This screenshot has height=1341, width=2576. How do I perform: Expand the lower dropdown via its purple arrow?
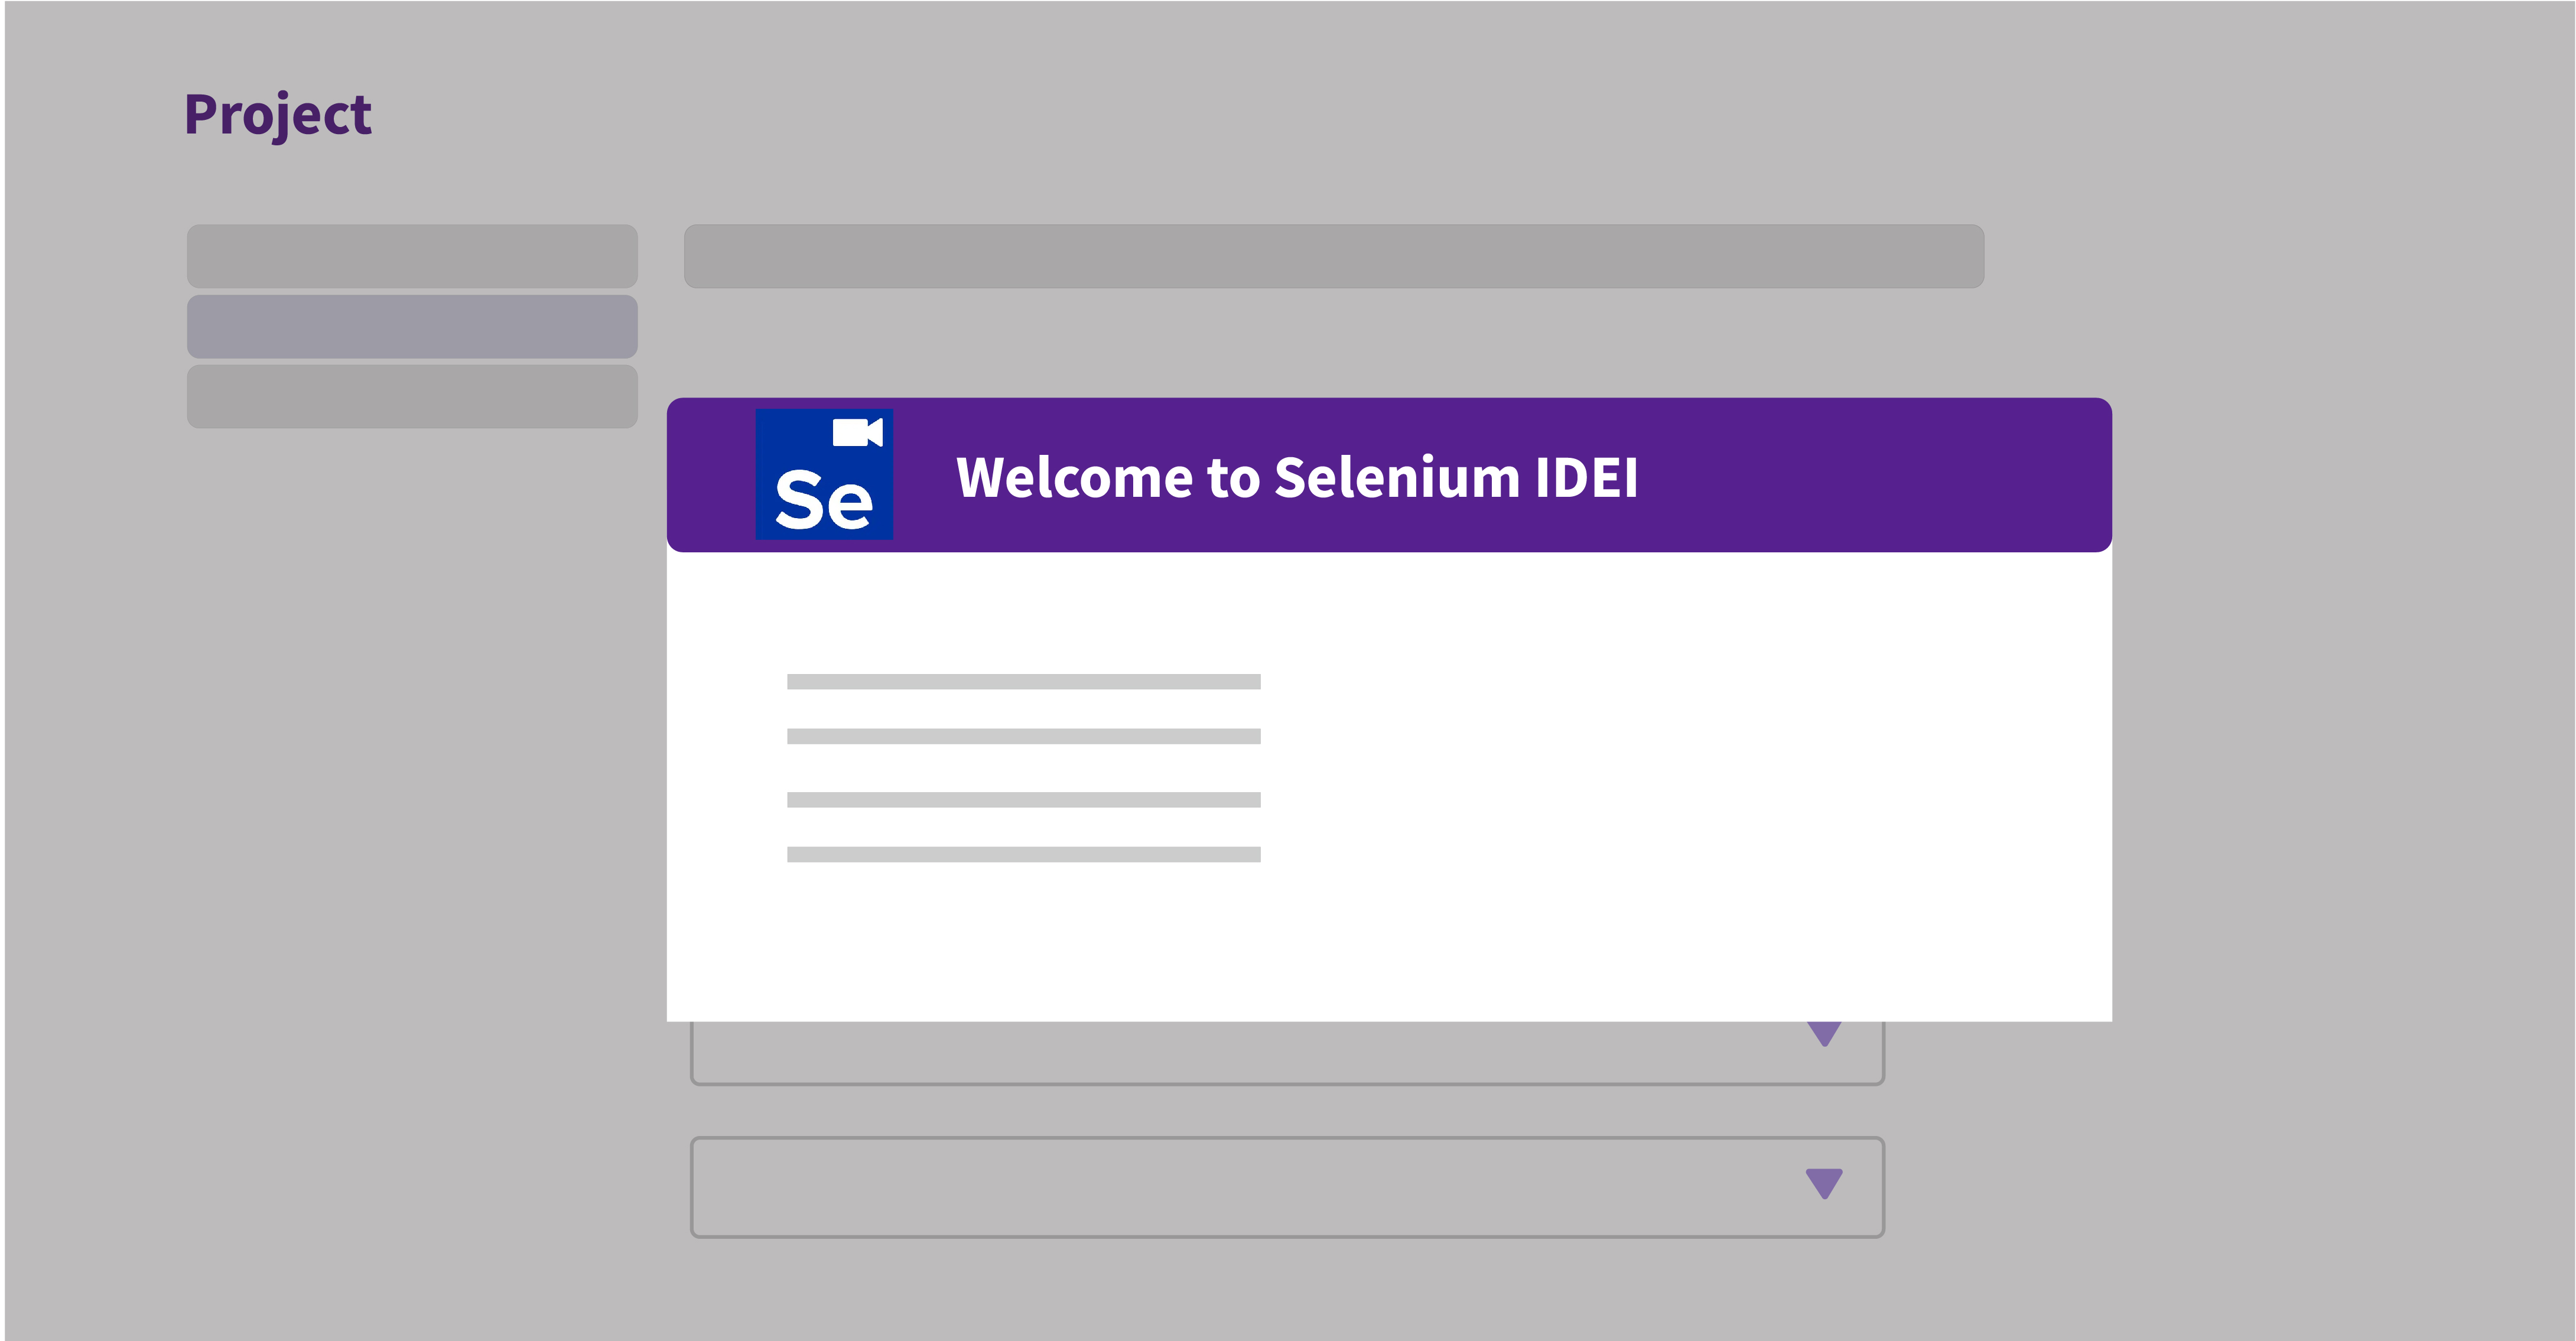[x=1823, y=1183]
